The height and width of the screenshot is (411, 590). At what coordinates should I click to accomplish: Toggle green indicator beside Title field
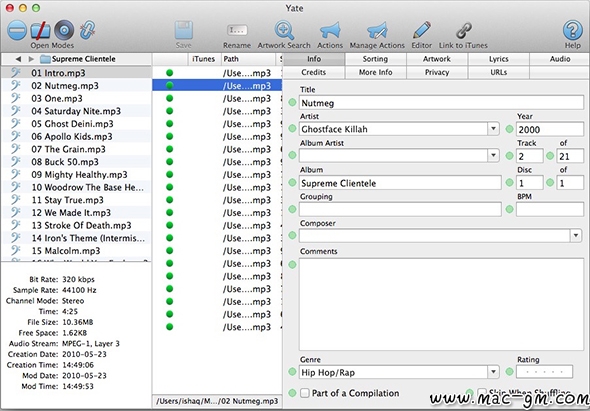point(292,102)
